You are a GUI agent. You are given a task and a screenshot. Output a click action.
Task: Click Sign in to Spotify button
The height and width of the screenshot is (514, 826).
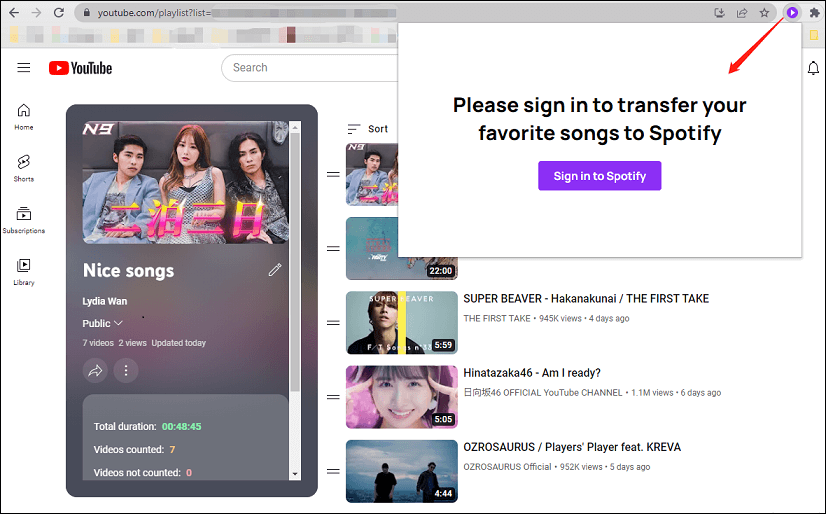(x=599, y=176)
